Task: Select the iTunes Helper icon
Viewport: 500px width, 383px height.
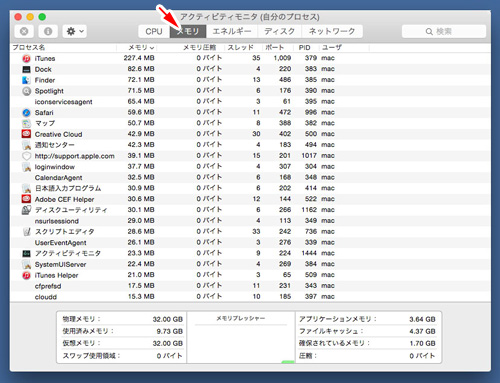Action: coord(26,275)
